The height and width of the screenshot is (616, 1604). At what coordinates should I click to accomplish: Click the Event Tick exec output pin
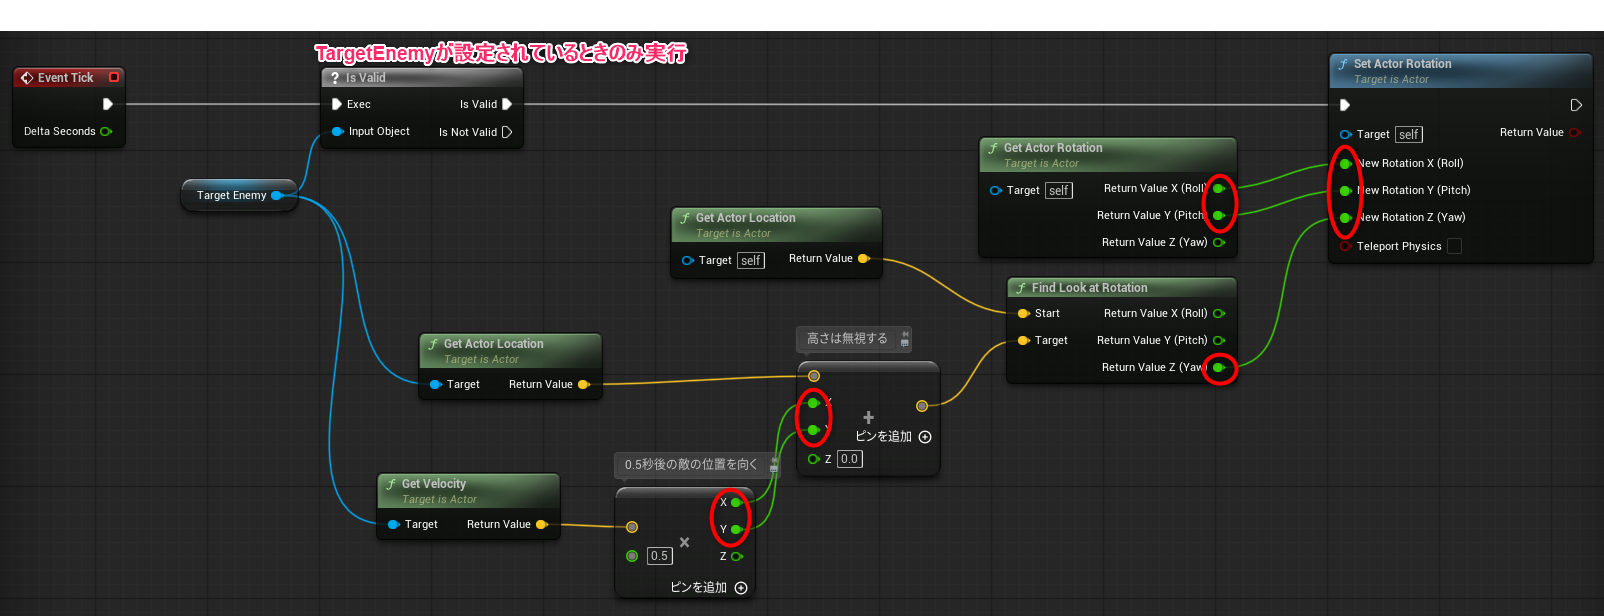(107, 104)
